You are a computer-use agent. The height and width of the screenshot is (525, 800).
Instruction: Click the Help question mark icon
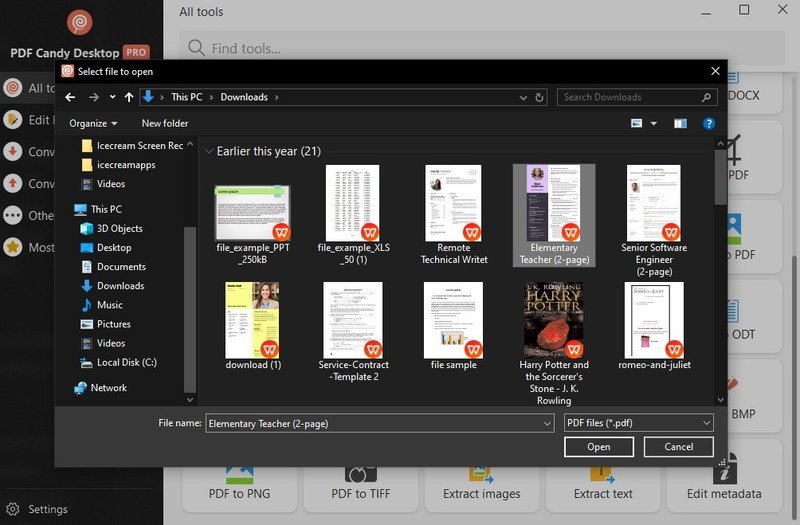coord(709,123)
